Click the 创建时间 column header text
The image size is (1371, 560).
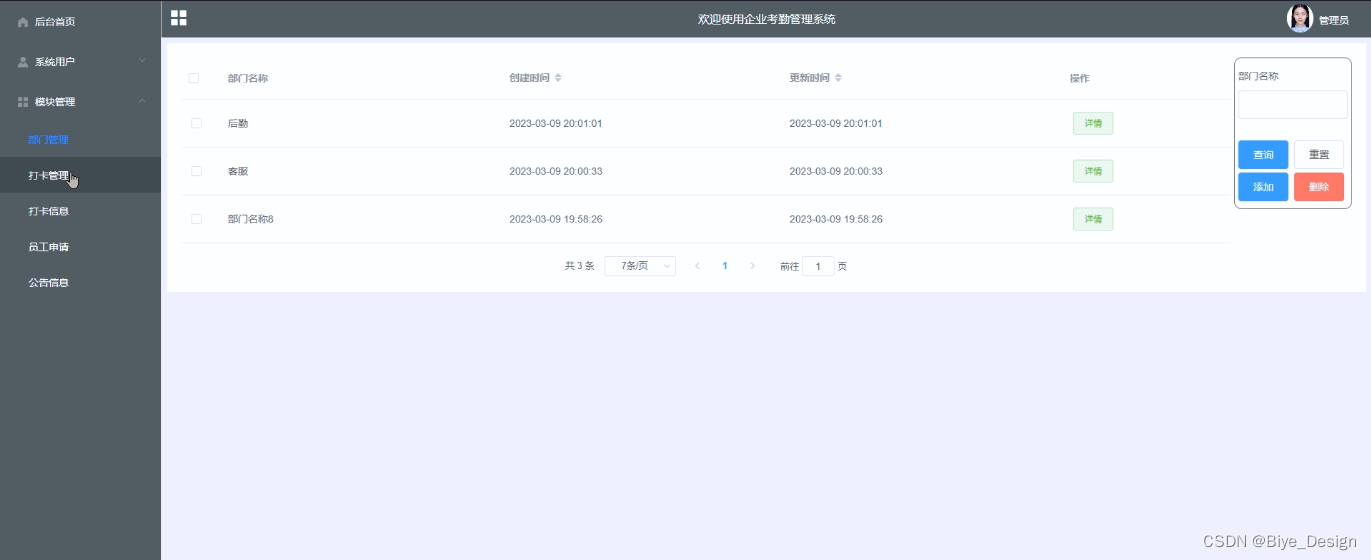529,78
